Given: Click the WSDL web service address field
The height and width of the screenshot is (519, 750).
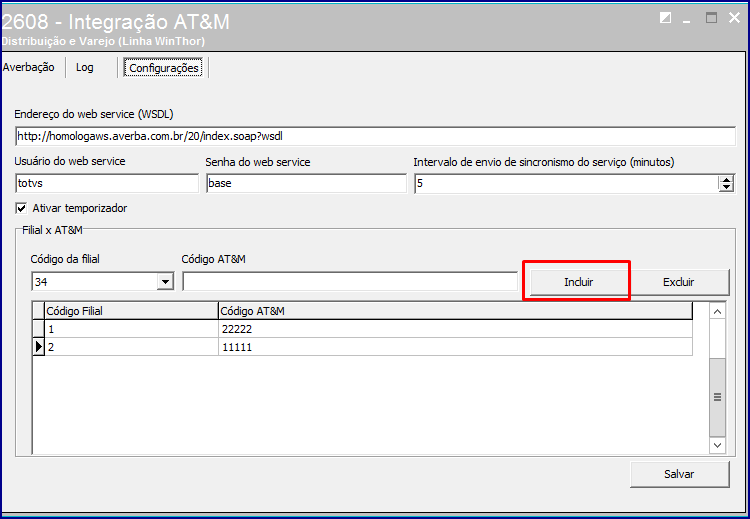Looking at the screenshot, I should [x=375, y=136].
